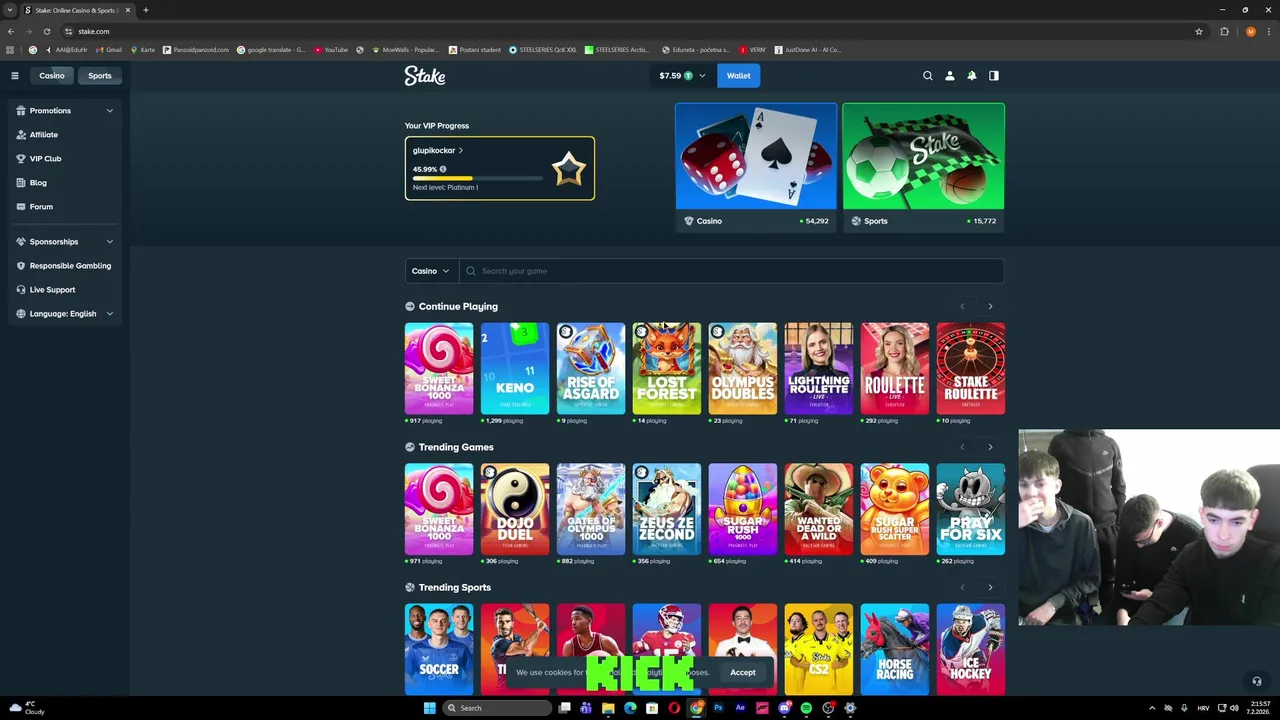Open the Chrome tab search dropdown

tap(10, 10)
